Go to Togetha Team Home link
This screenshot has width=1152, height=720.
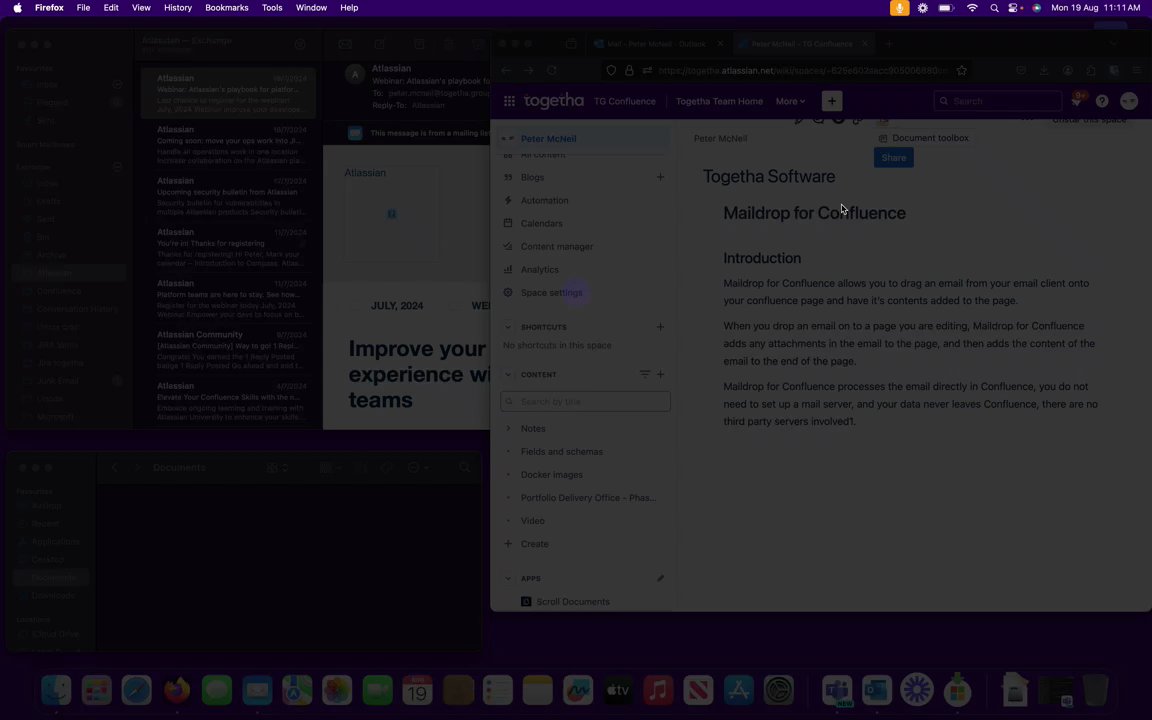[719, 101]
